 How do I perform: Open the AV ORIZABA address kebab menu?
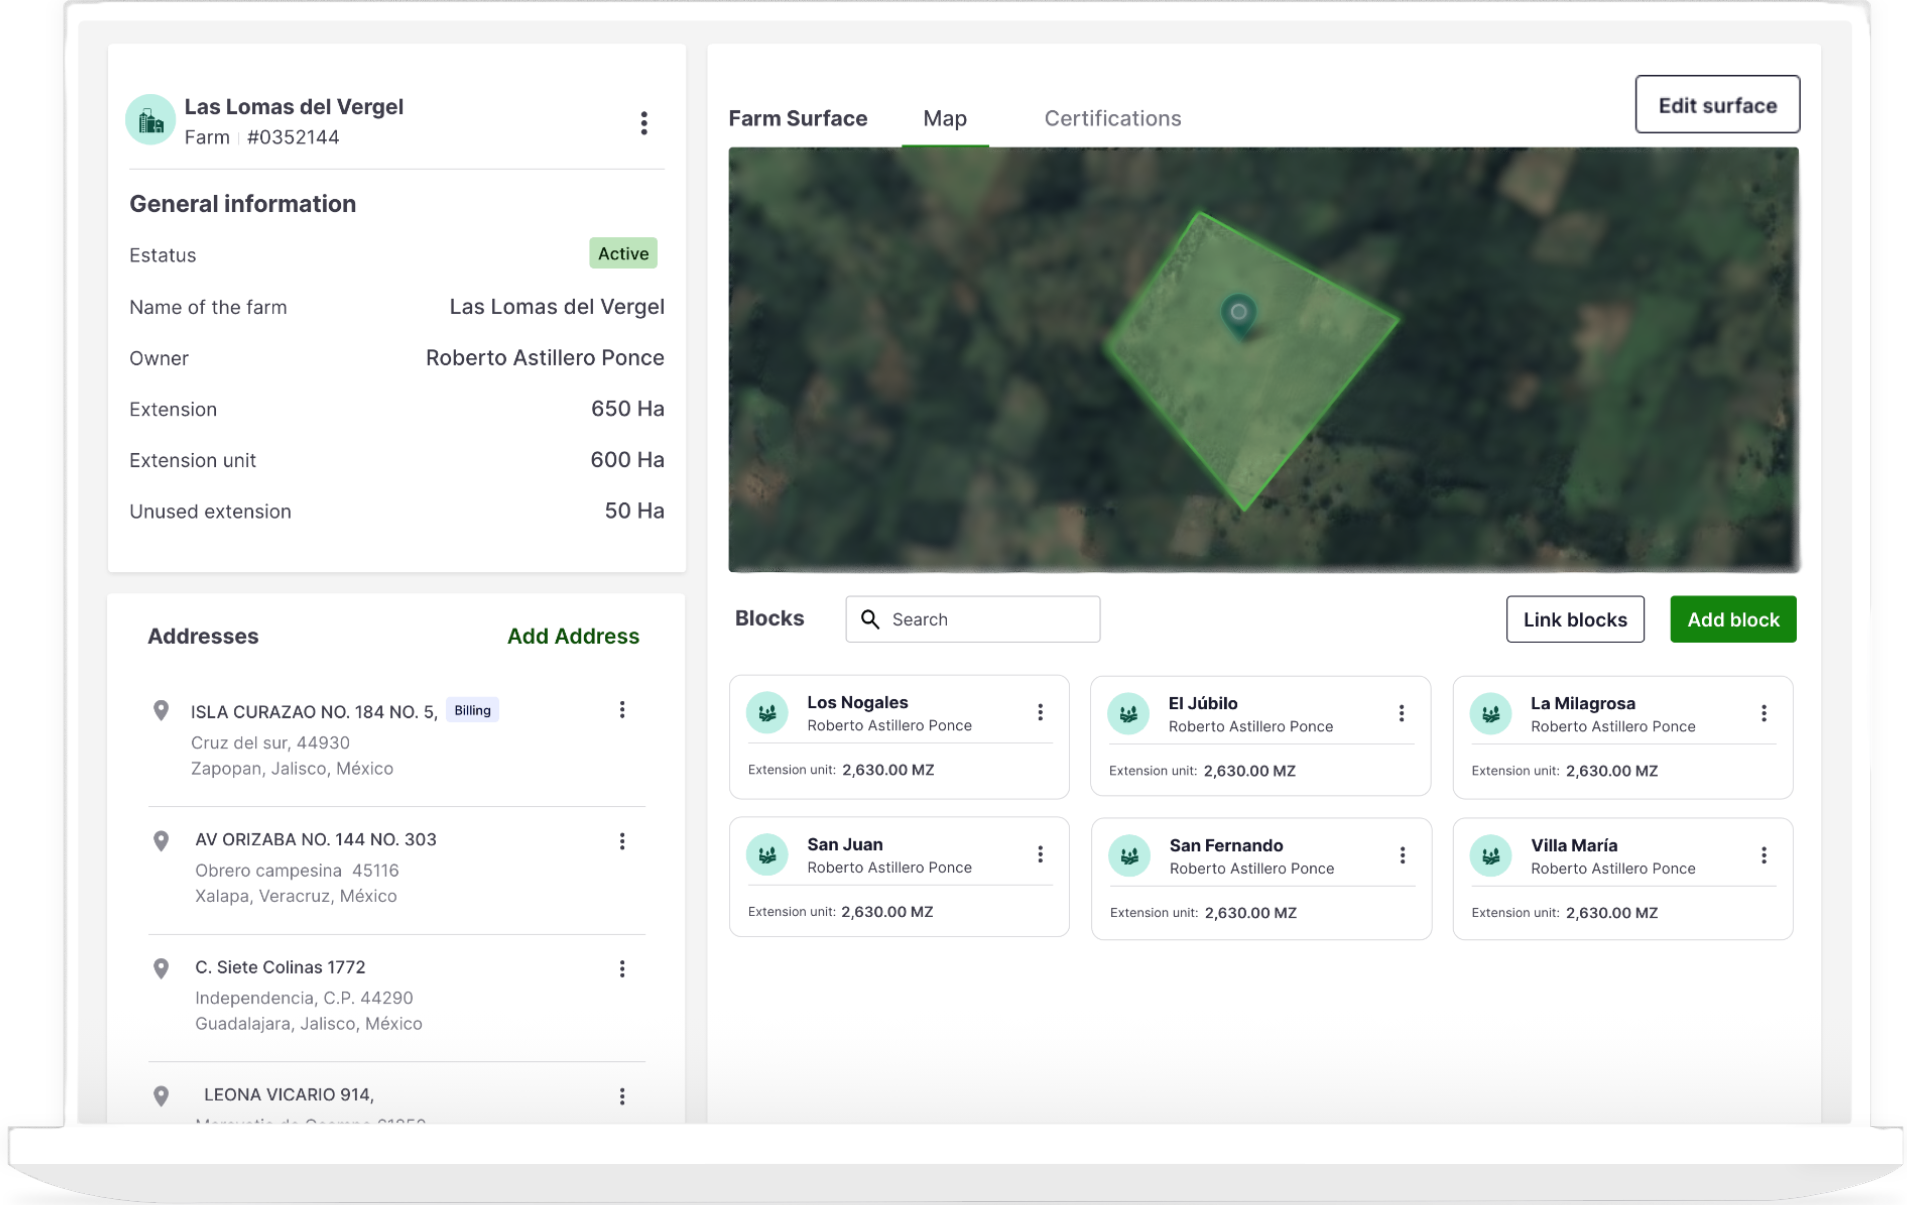coord(621,841)
